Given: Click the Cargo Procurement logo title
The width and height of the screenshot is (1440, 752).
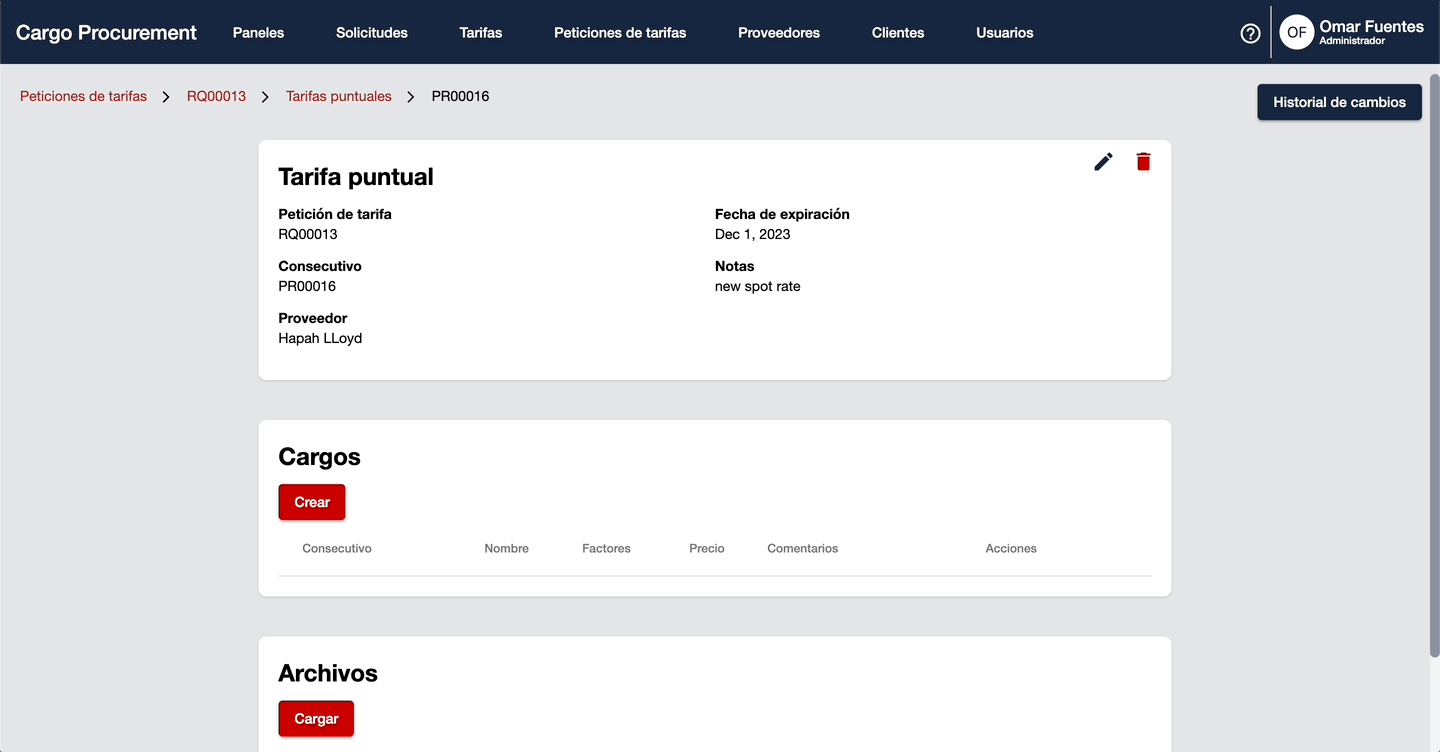Looking at the screenshot, I should click(106, 33).
